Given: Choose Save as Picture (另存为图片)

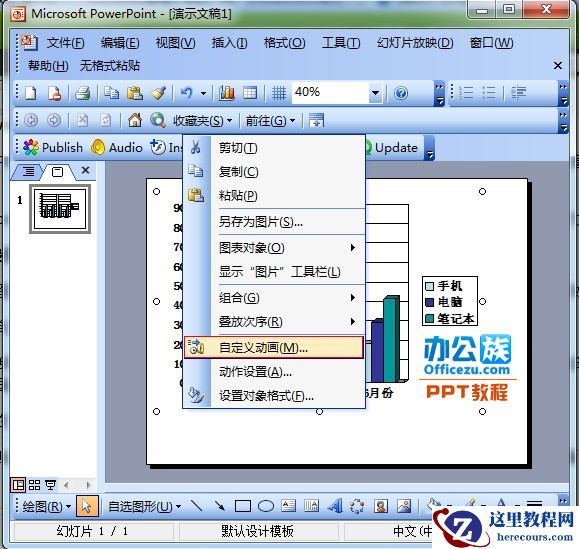Looking at the screenshot, I should 273,222.
